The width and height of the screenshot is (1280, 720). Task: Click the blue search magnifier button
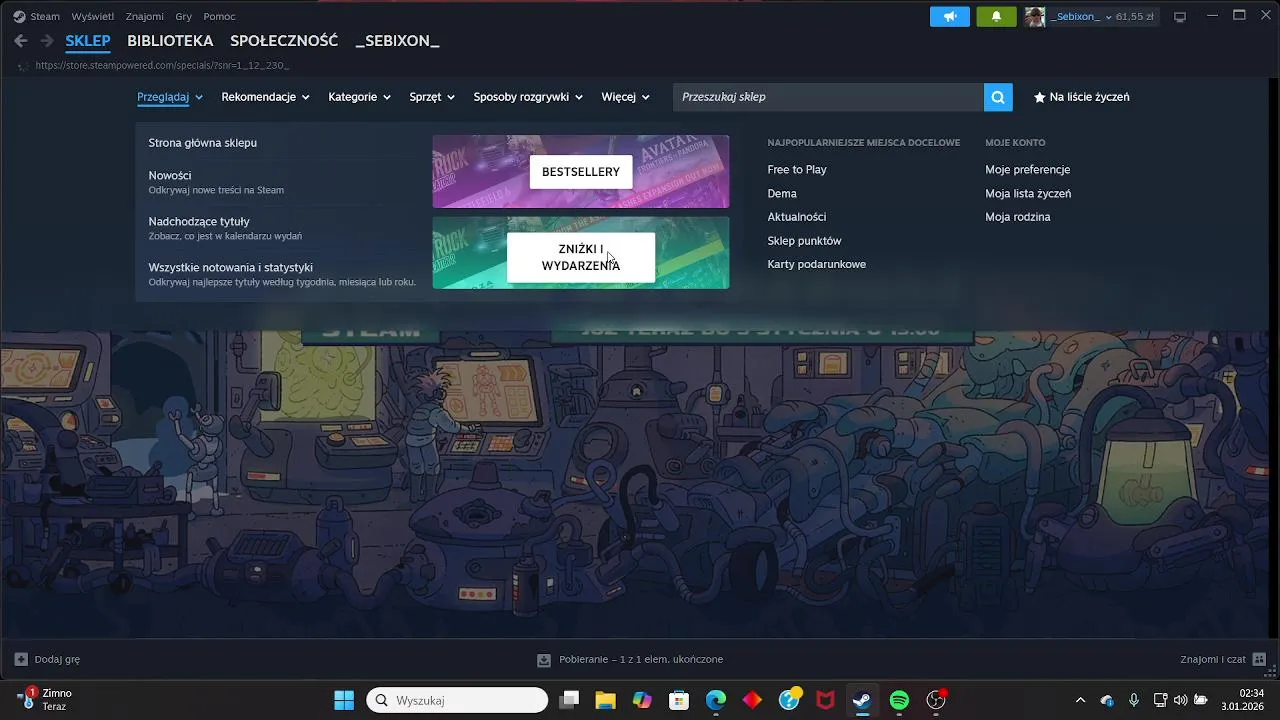pos(998,97)
